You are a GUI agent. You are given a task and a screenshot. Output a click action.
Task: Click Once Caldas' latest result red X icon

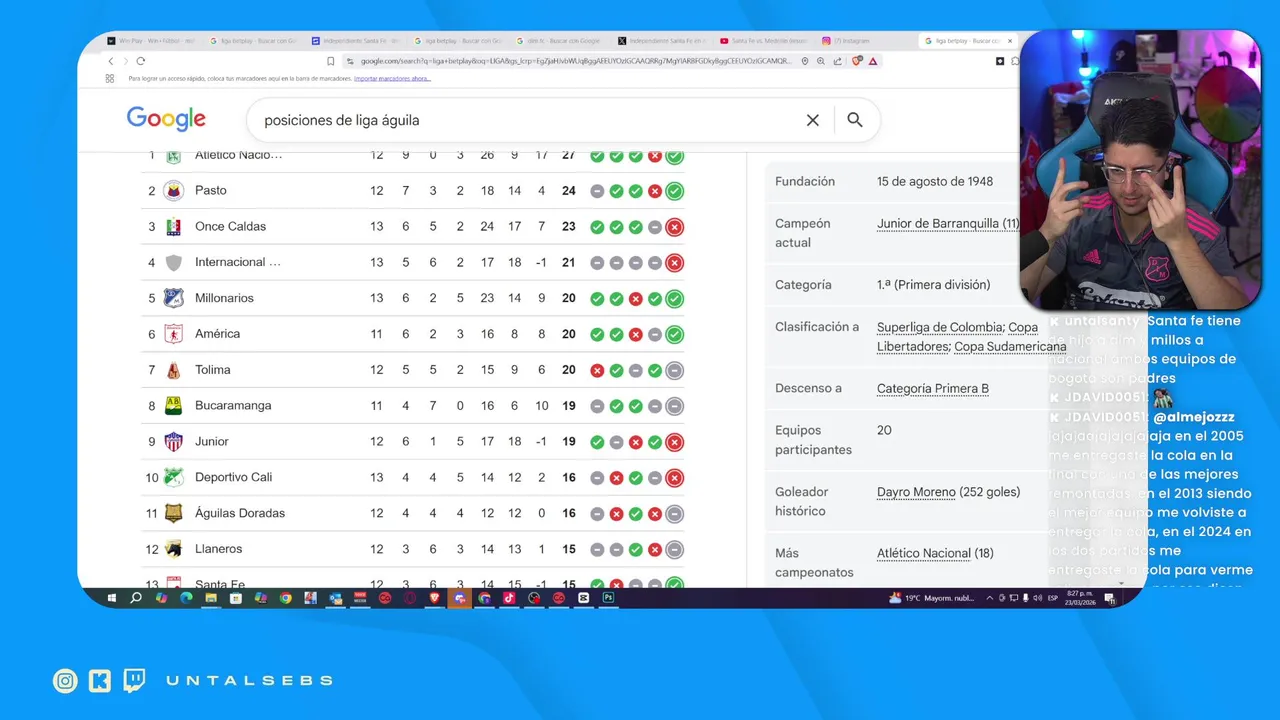point(675,227)
